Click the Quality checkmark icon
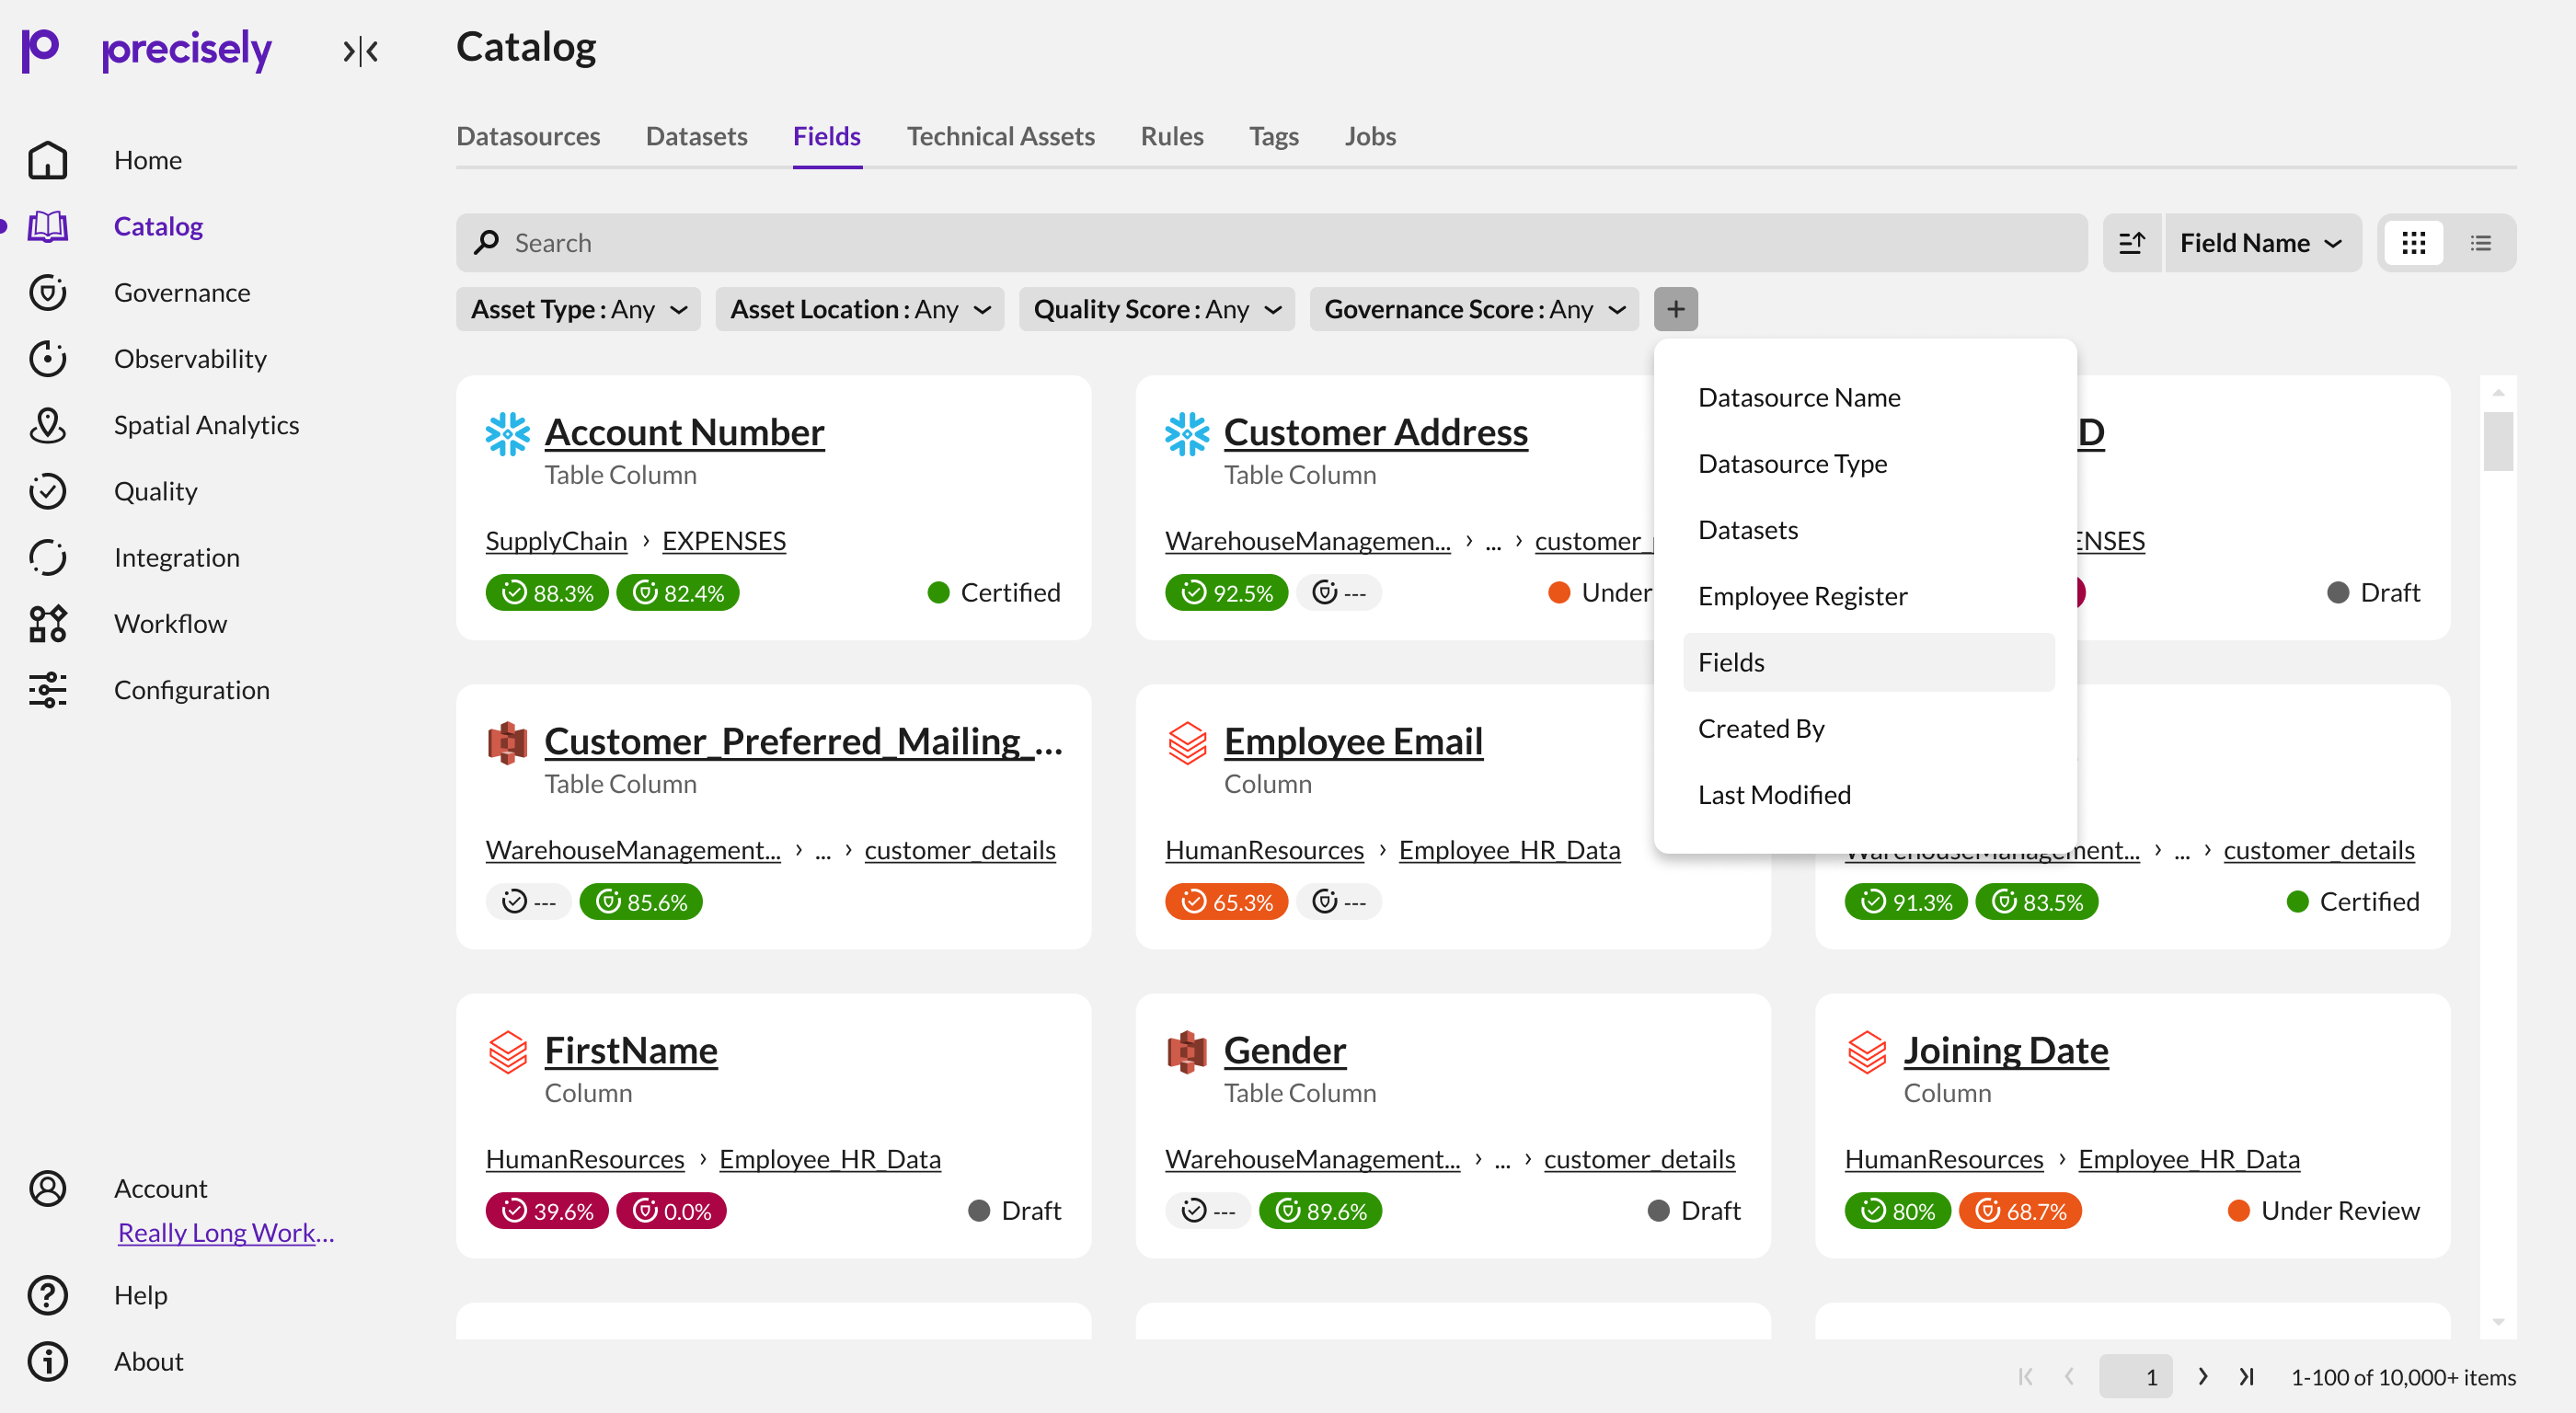The image size is (2576, 1413). [x=47, y=491]
